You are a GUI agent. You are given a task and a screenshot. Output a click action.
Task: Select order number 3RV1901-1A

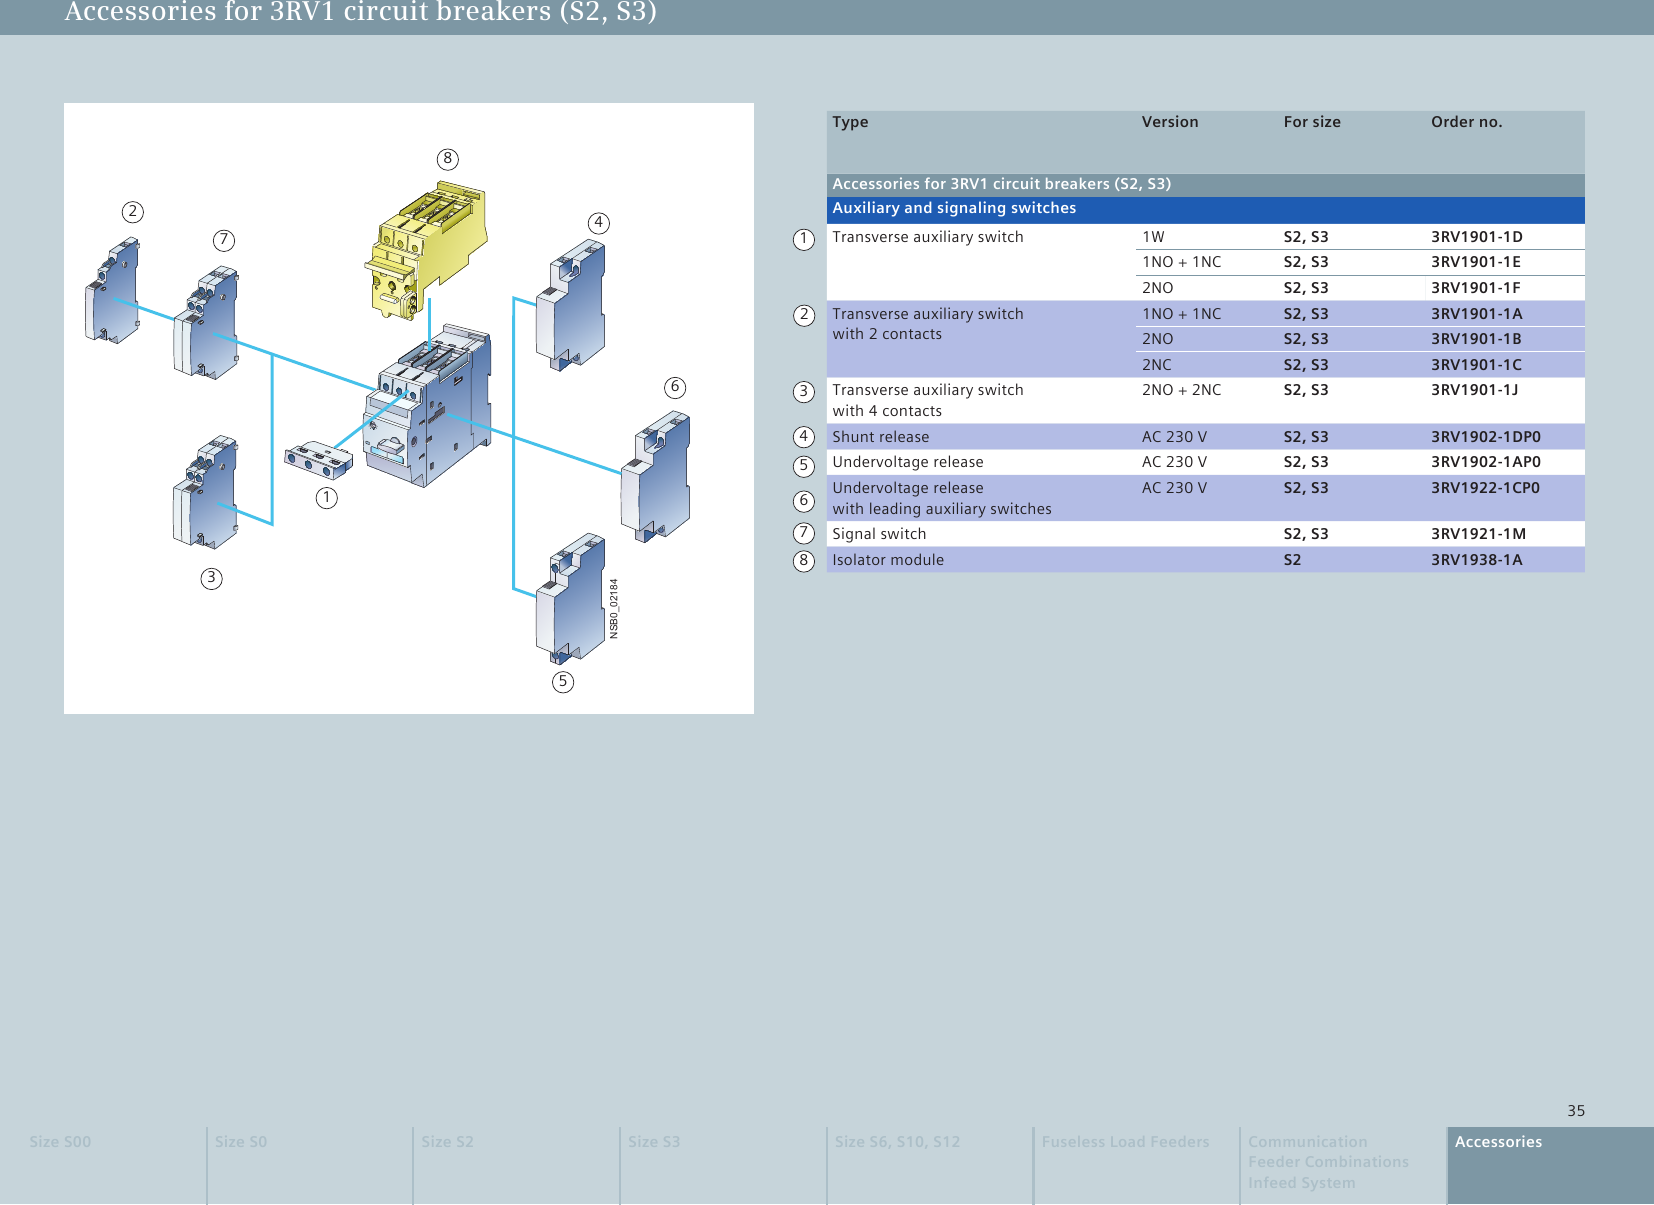[1476, 314]
